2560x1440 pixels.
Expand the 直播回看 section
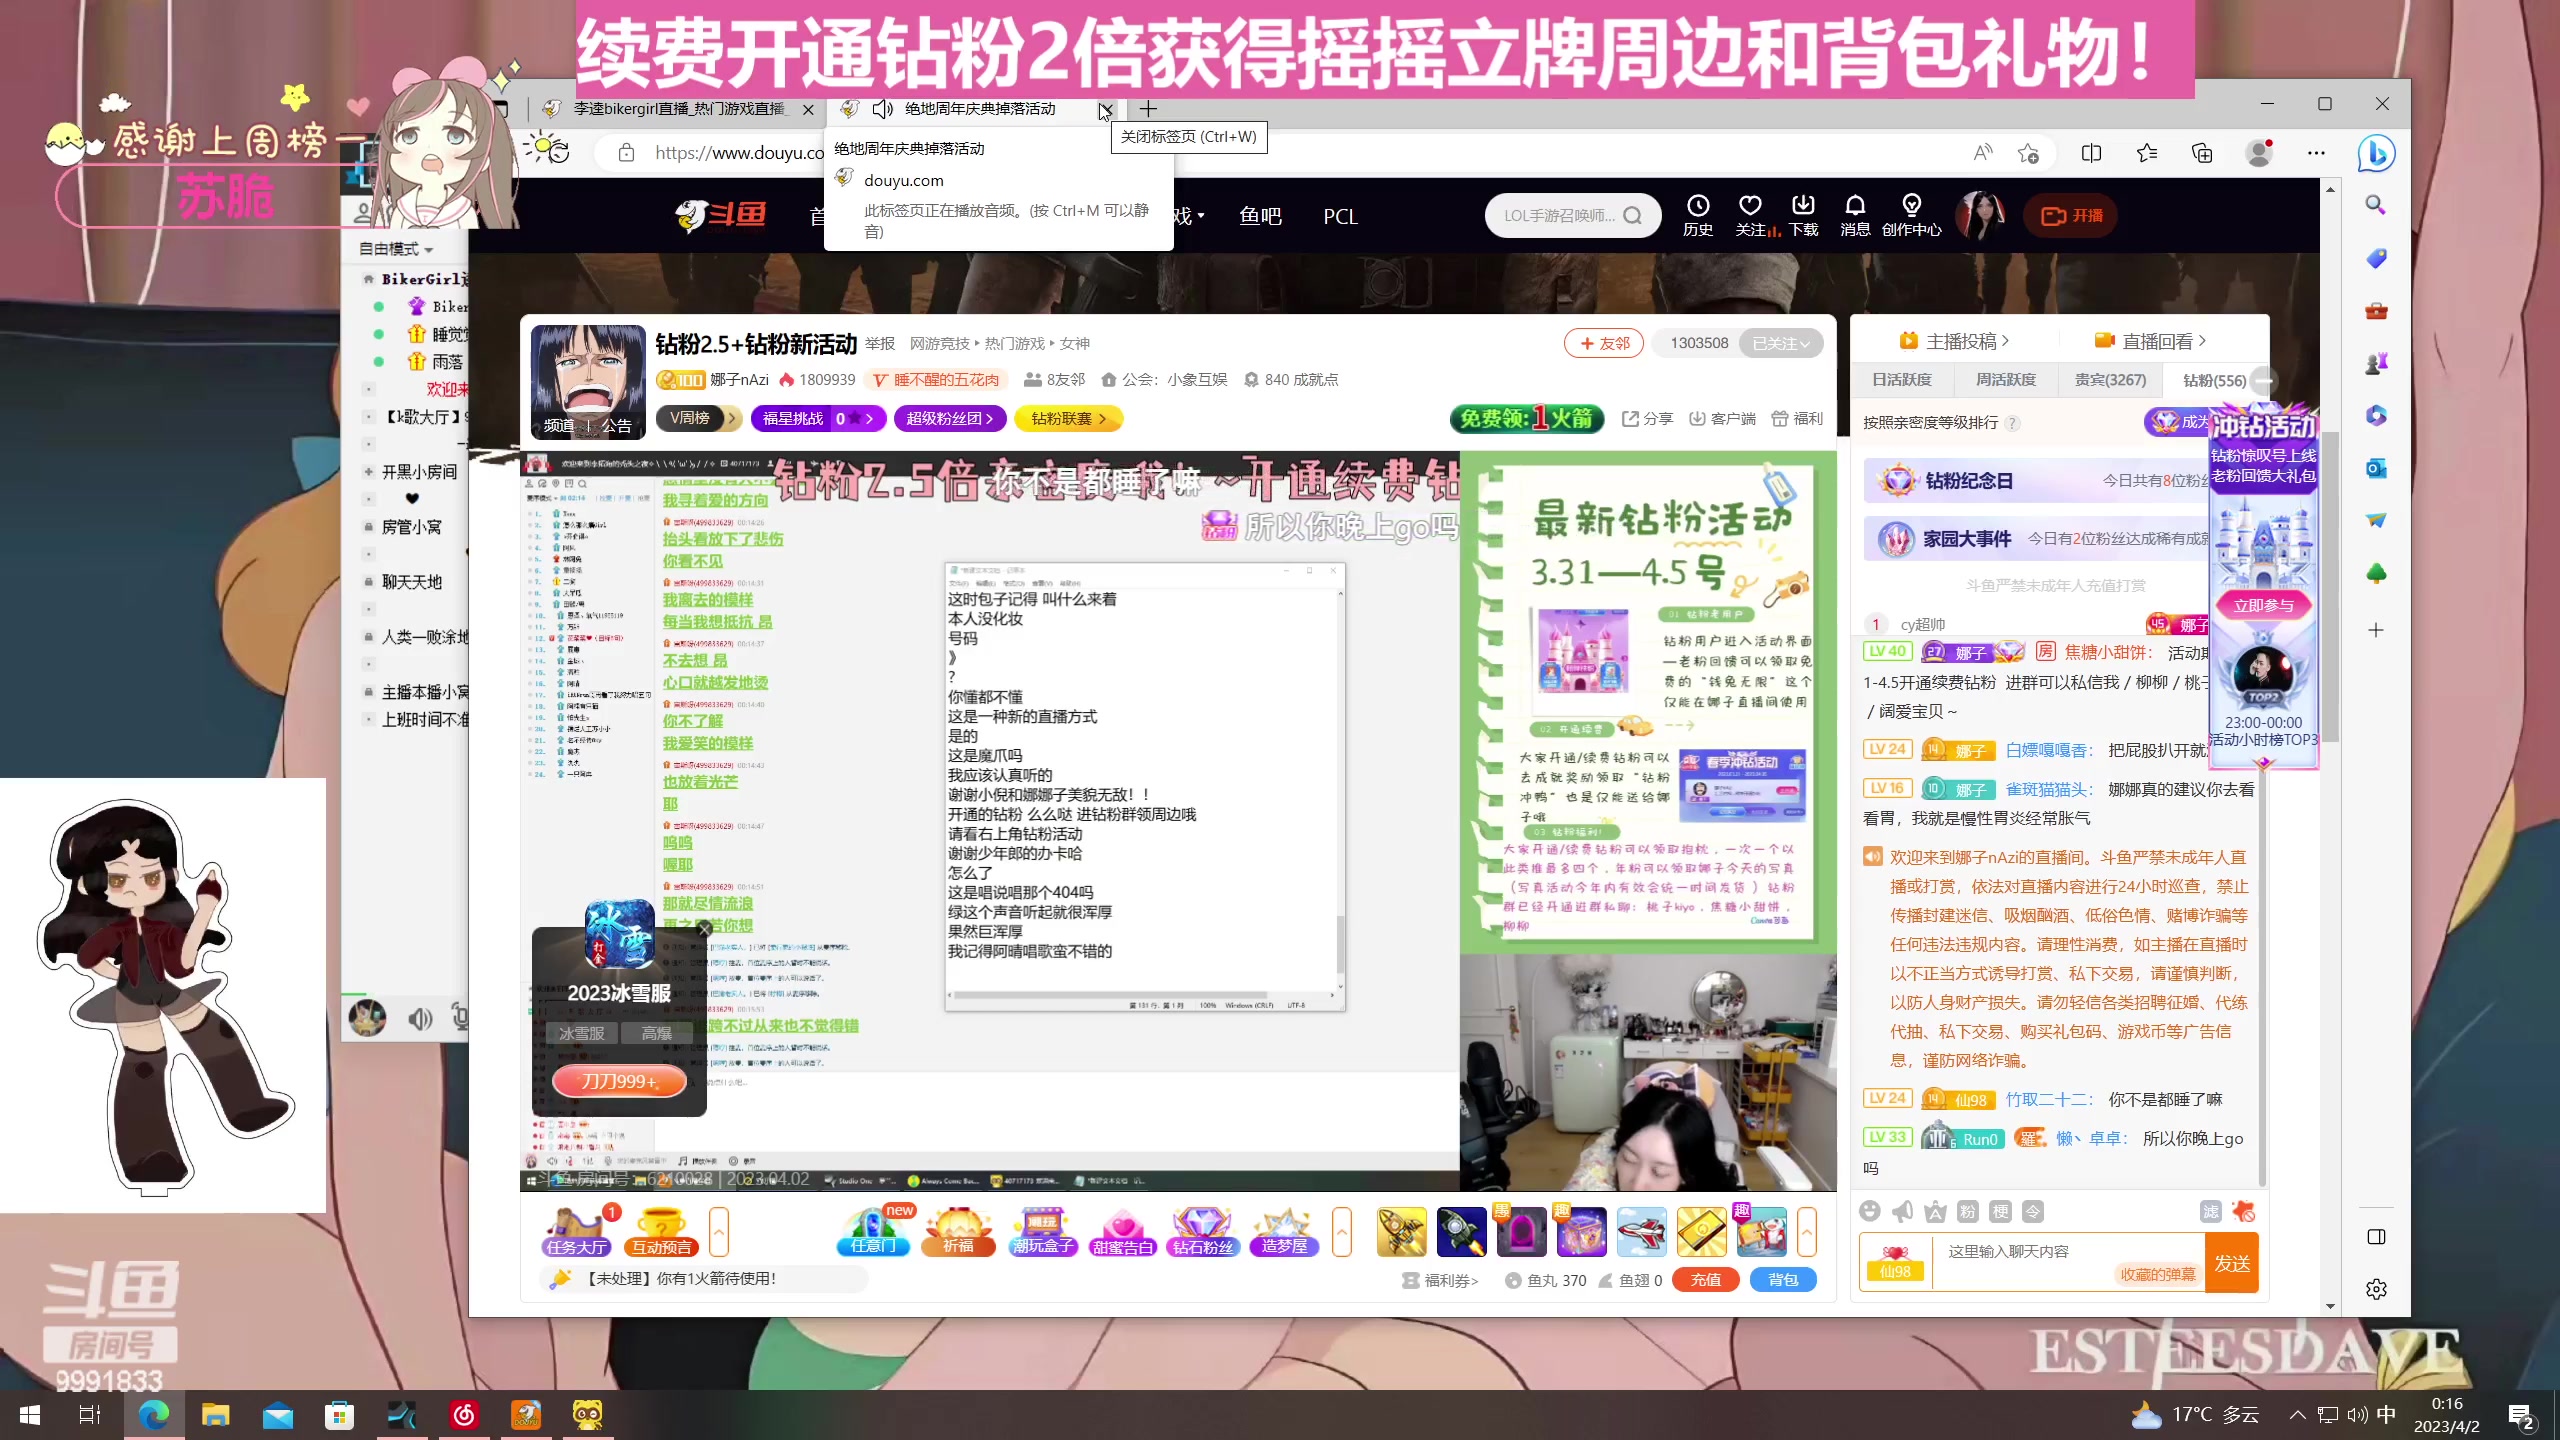(x=2150, y=341)
